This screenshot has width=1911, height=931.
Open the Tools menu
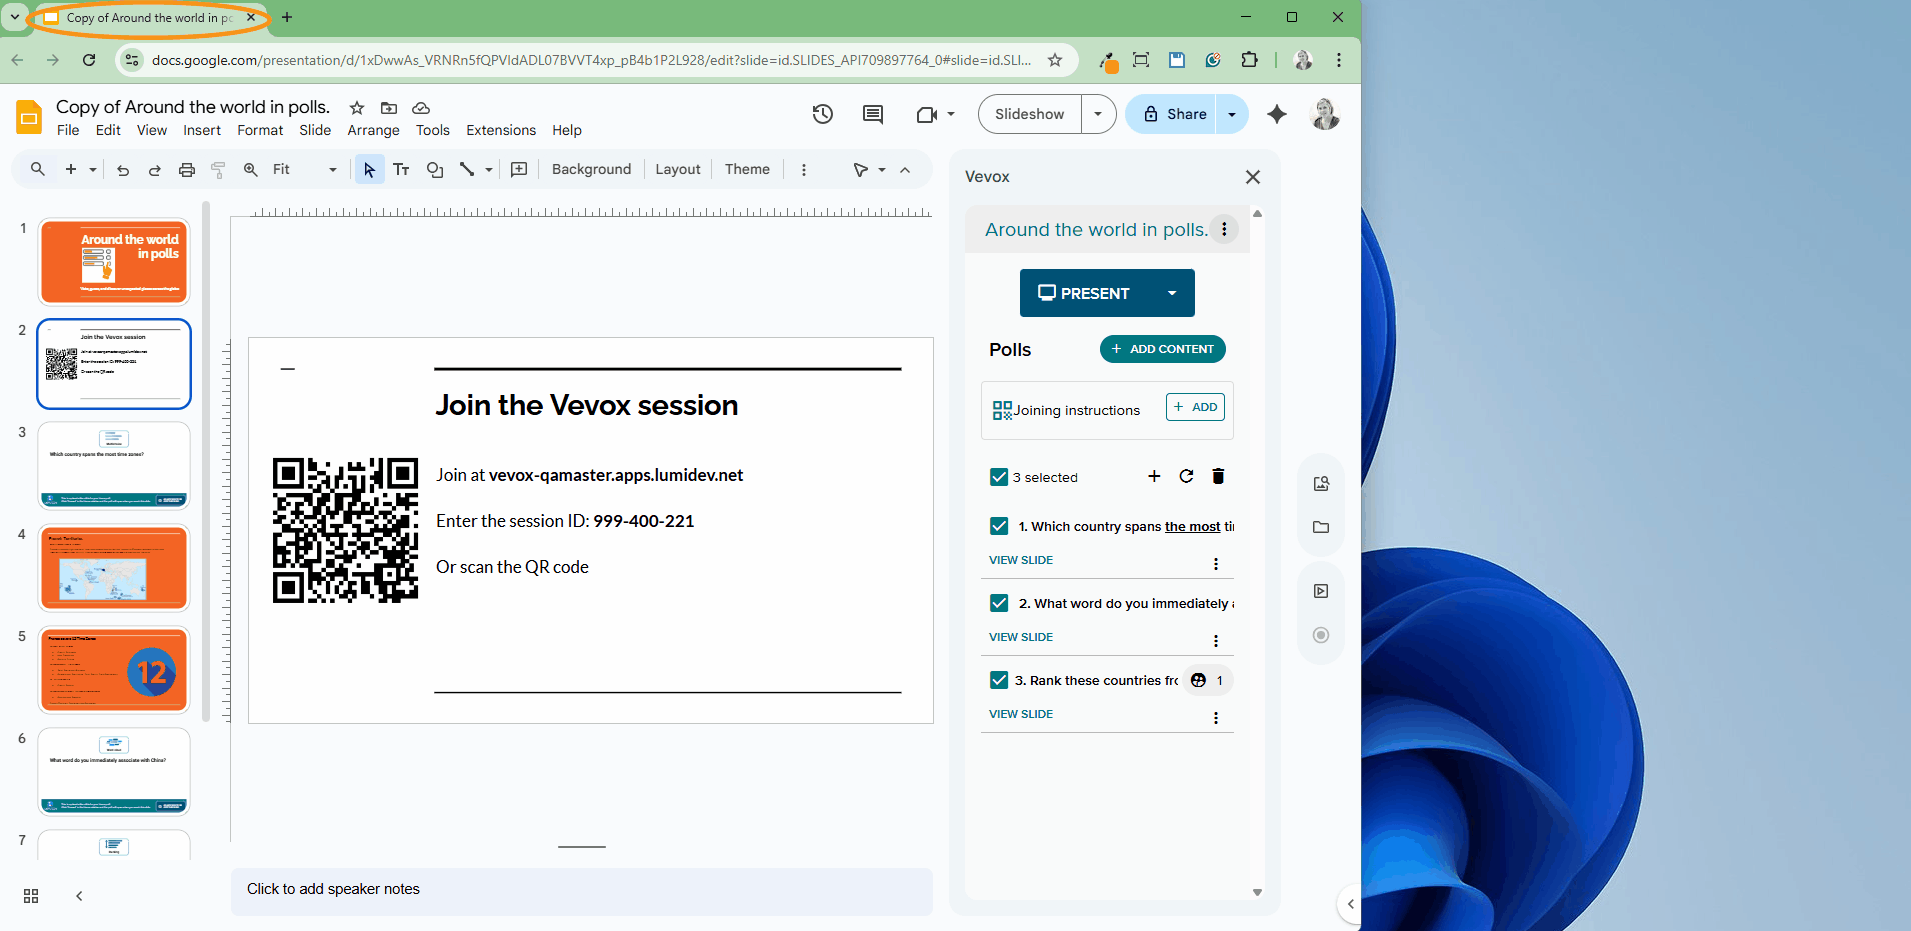pos(432,130)
